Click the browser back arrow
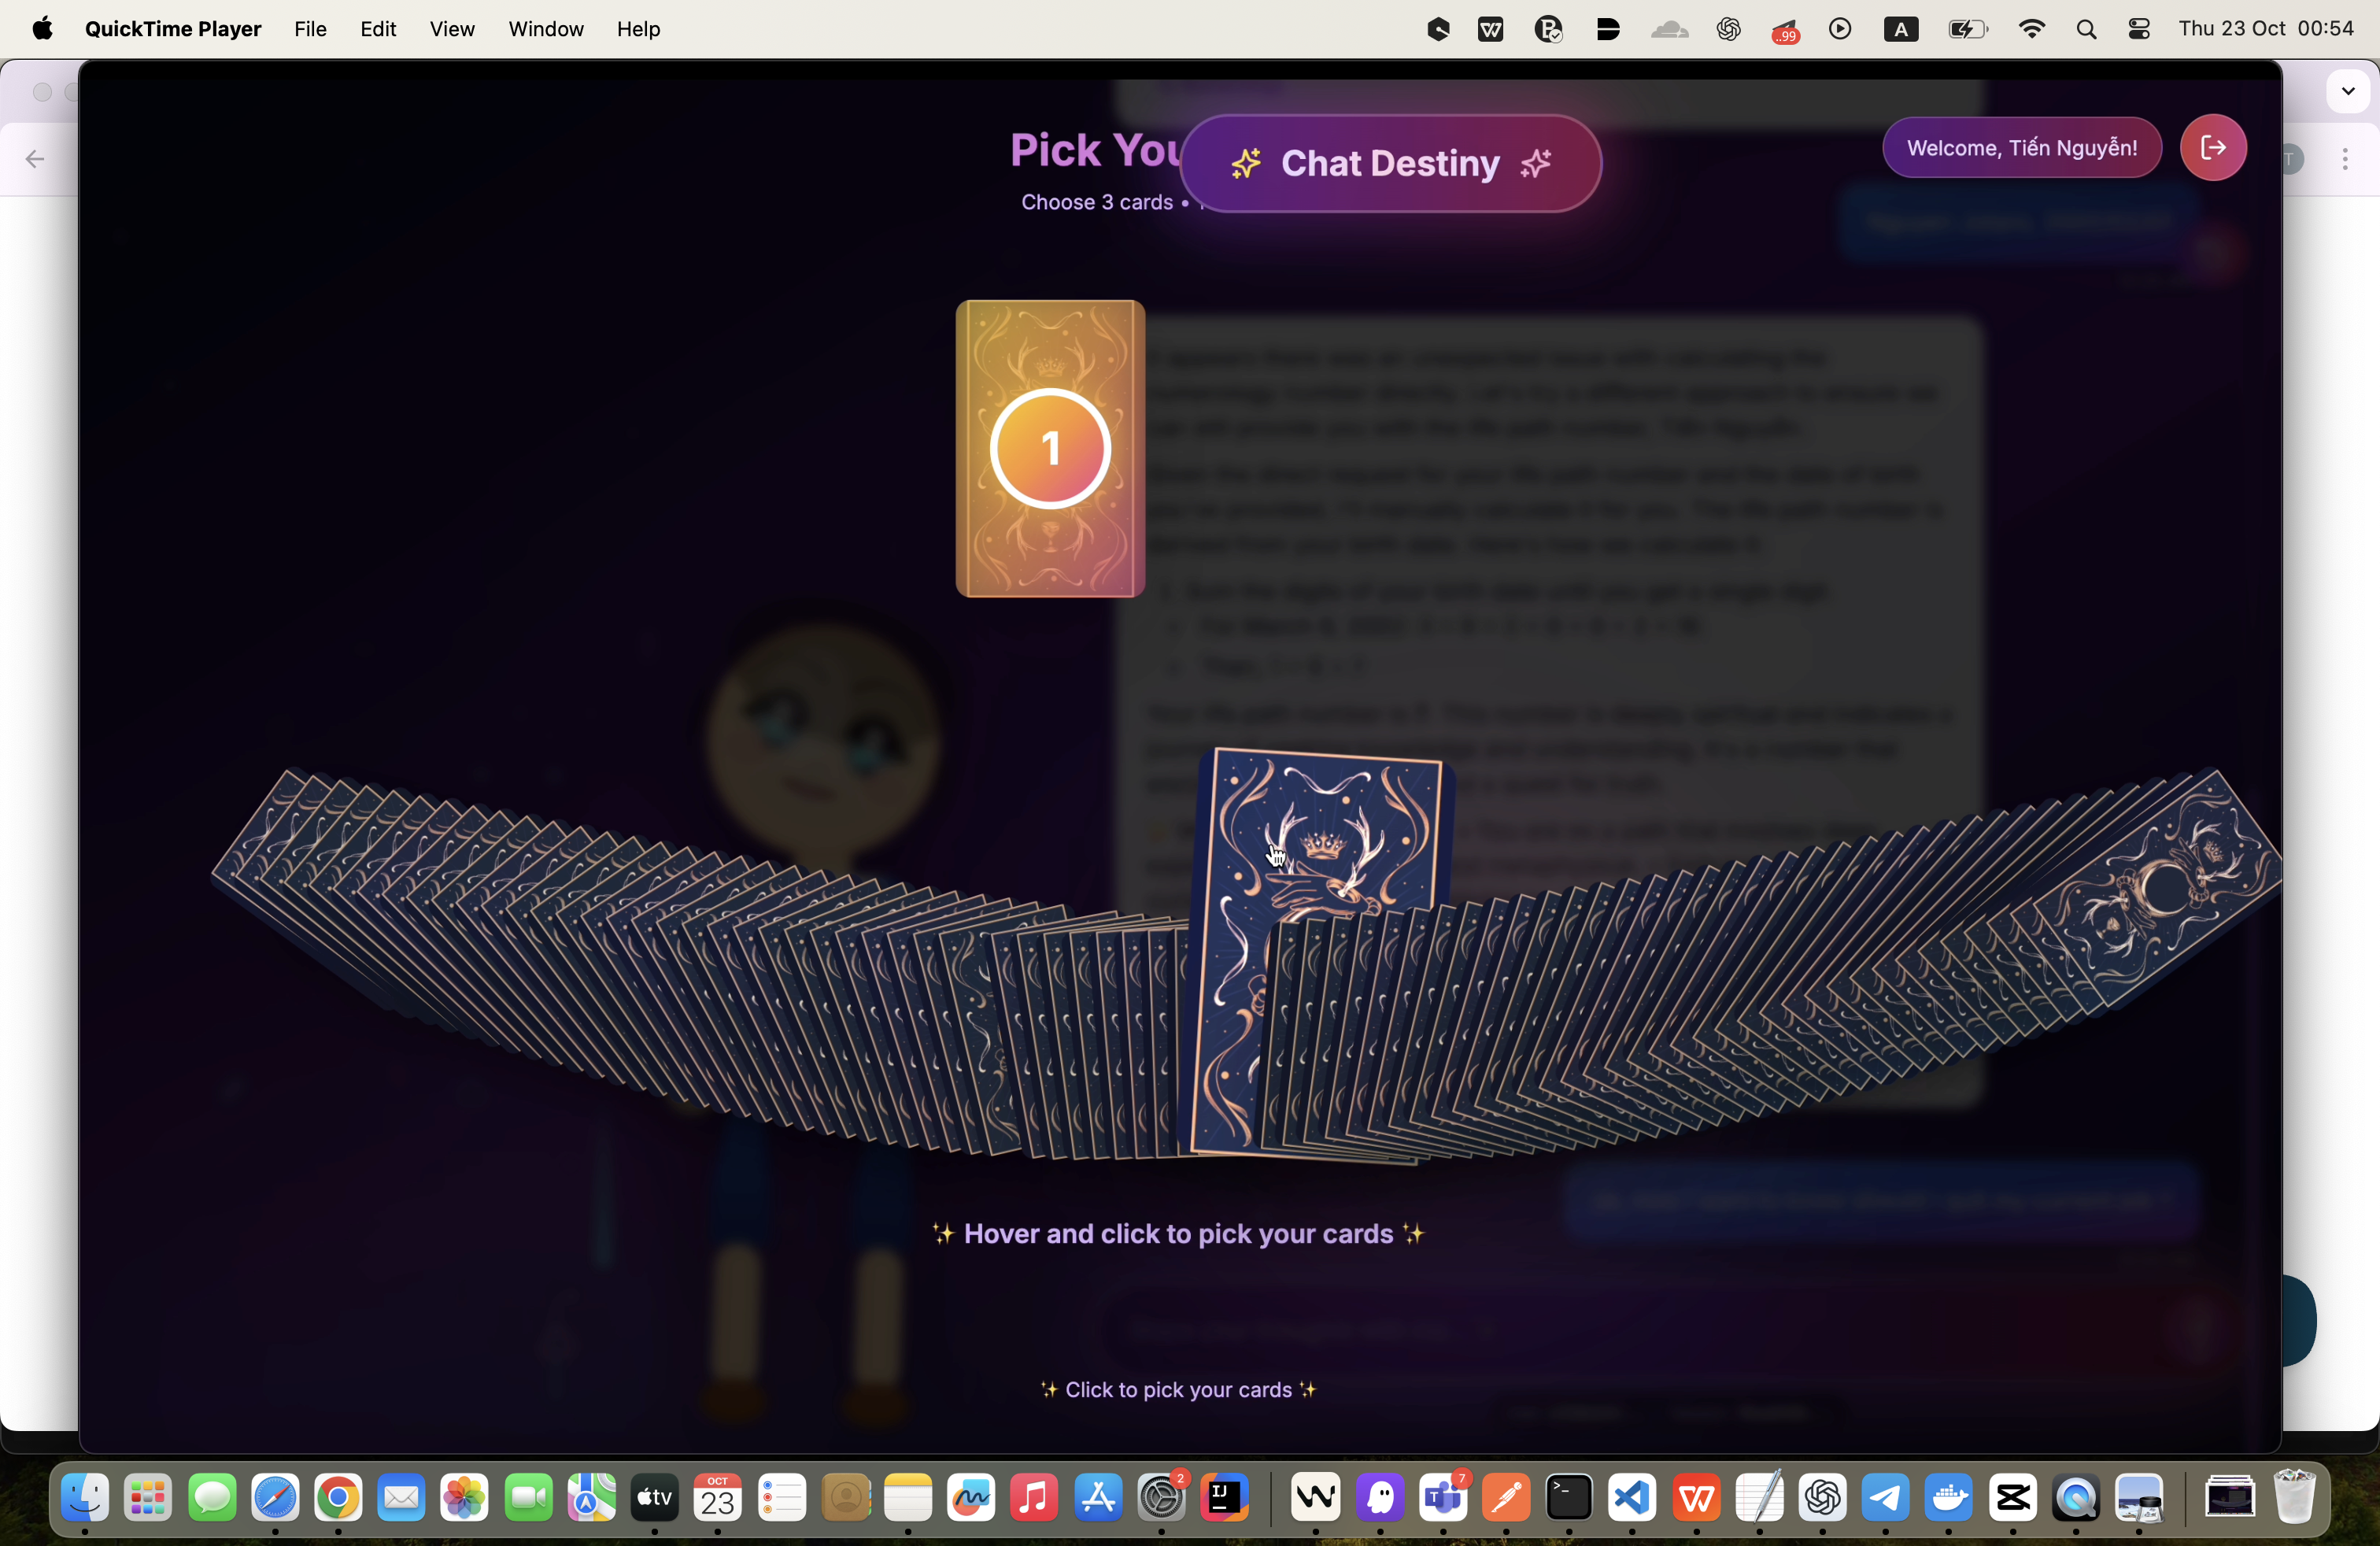 coord(35,159)
